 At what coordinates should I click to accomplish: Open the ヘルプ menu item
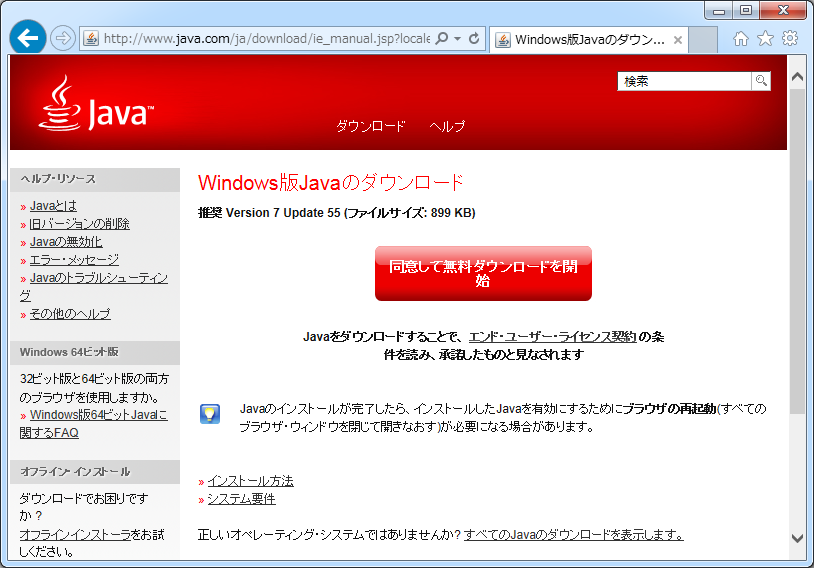click(x=447, y=126)
